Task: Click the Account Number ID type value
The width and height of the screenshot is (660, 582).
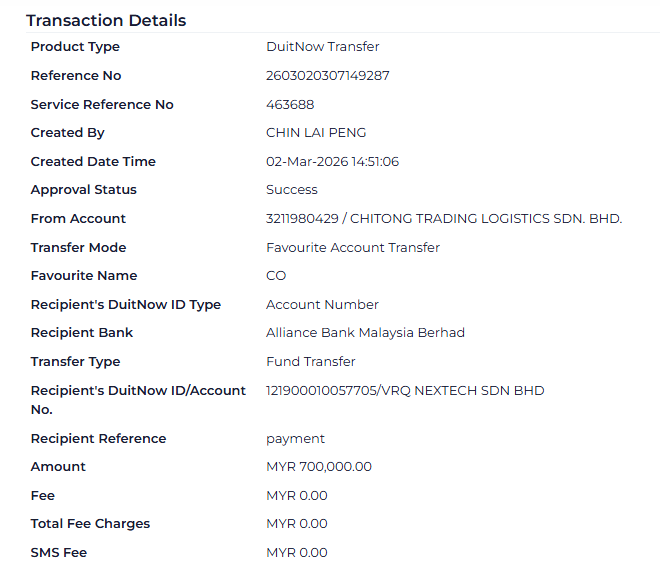Action: [322, 305]
